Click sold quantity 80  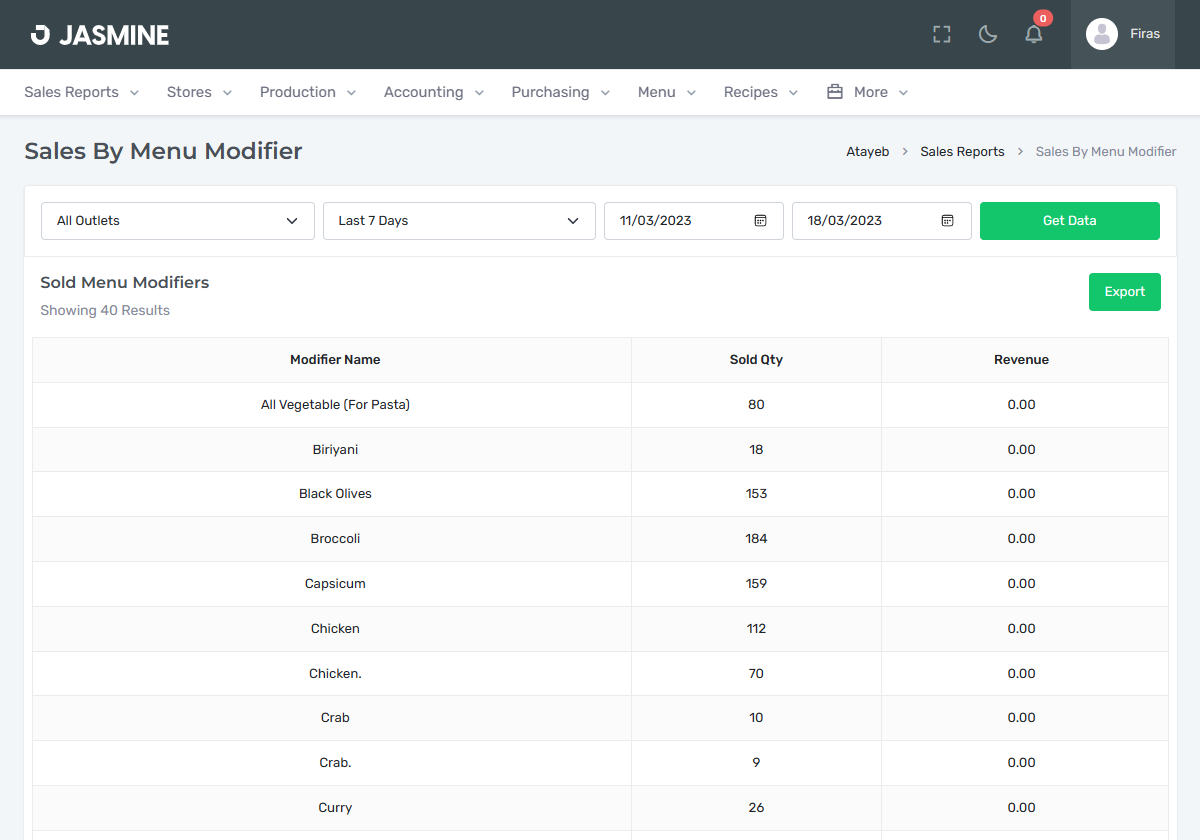point(756,405)
